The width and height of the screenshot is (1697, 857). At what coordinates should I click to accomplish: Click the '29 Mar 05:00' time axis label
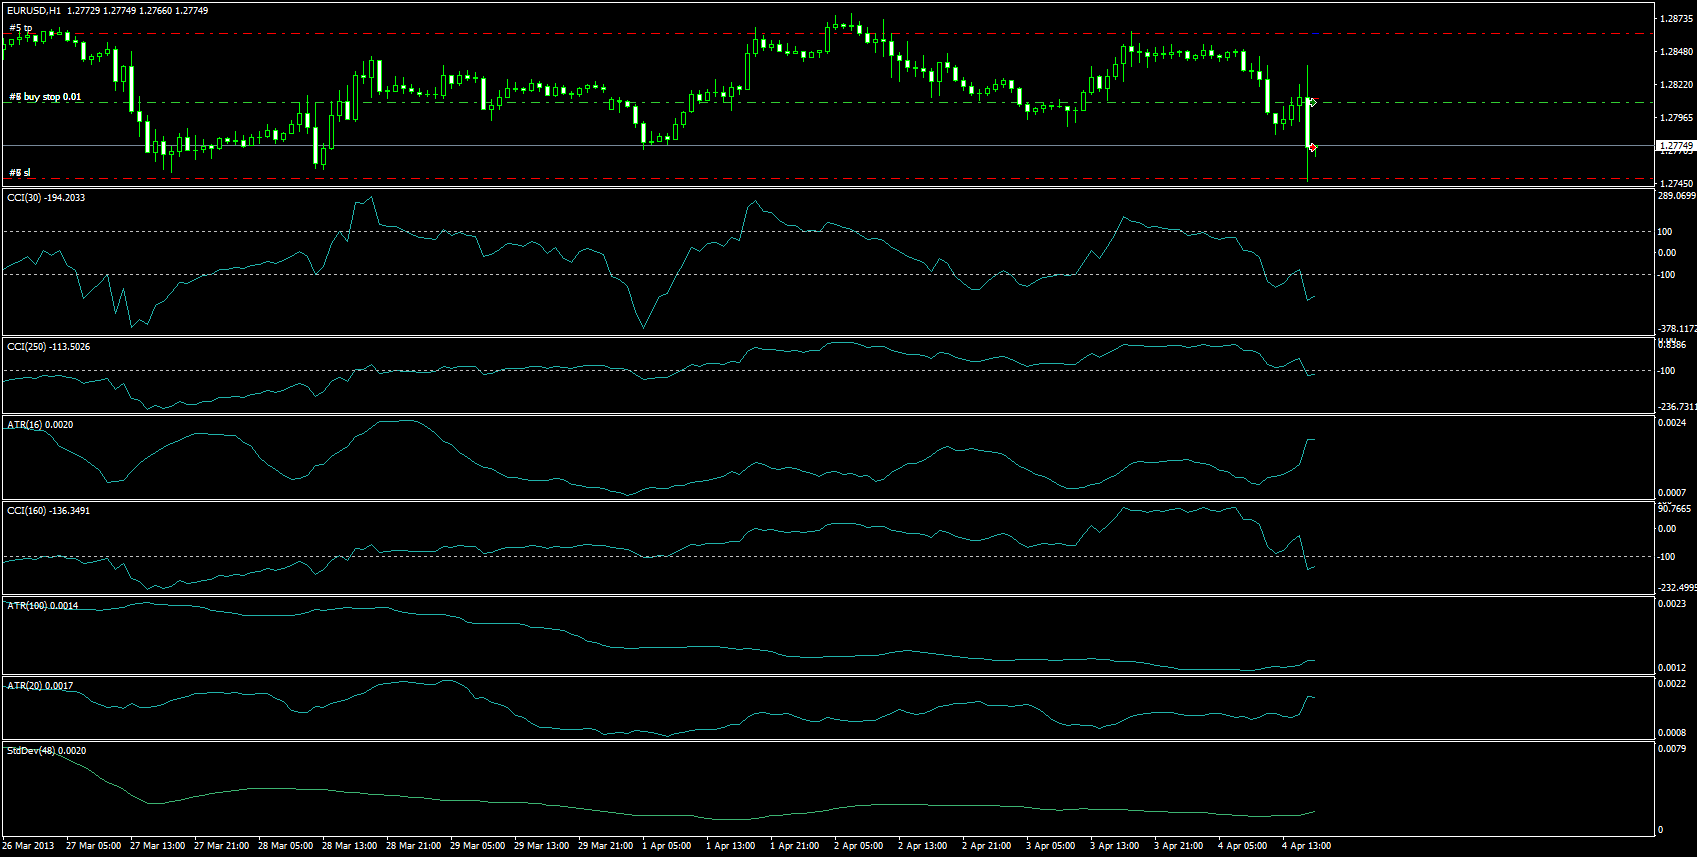click(x=477, y=846)
